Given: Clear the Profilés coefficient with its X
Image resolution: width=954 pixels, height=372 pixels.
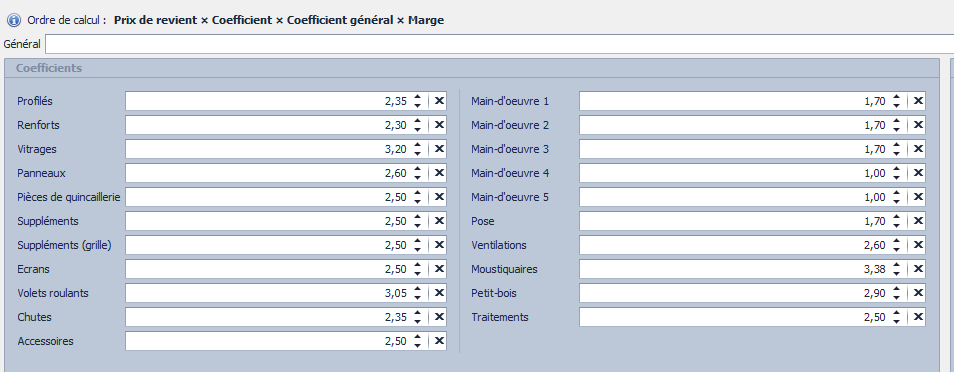Looking at the screenshot, I should (x=439, y=101).
